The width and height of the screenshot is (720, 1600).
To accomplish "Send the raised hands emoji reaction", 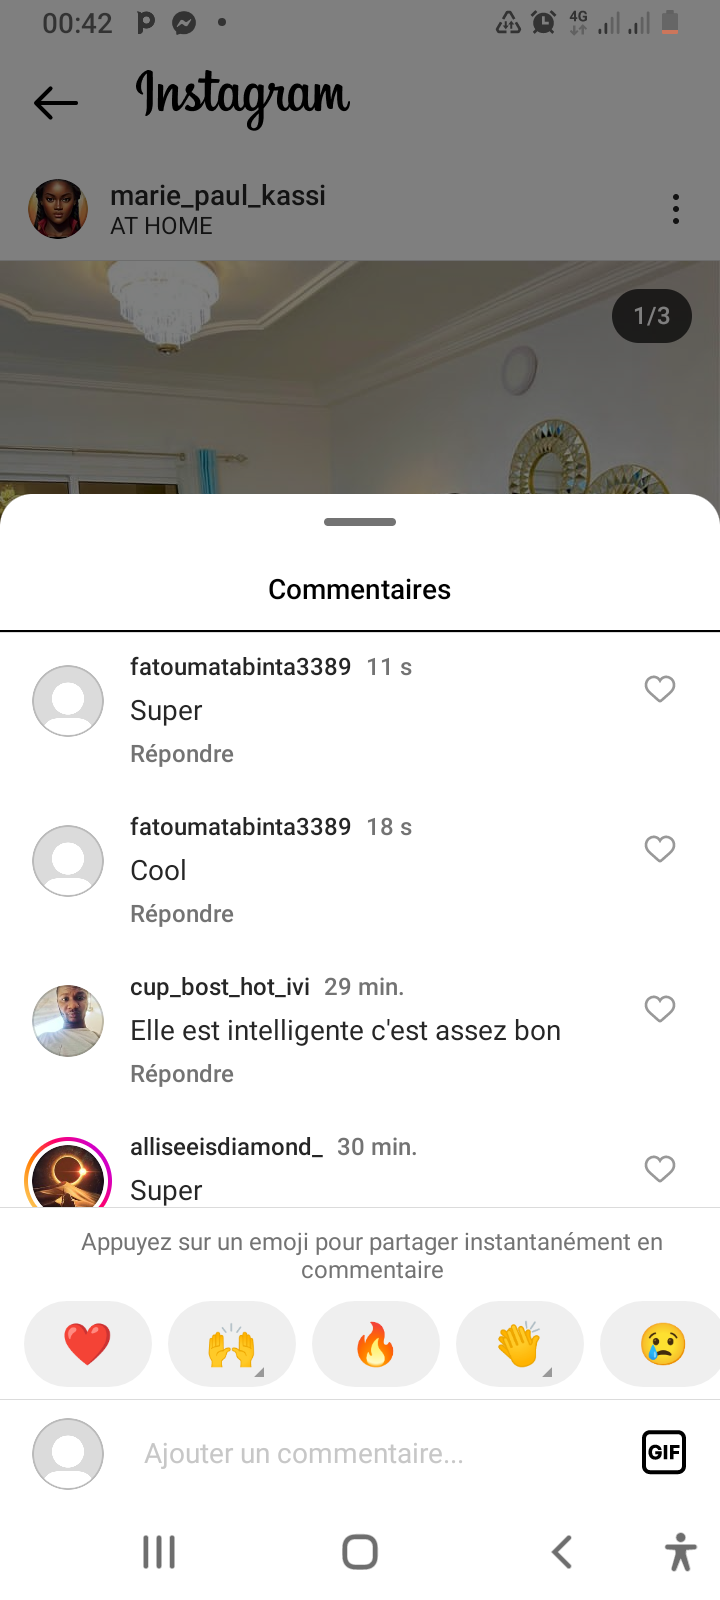I will [x=232, y=1344].
